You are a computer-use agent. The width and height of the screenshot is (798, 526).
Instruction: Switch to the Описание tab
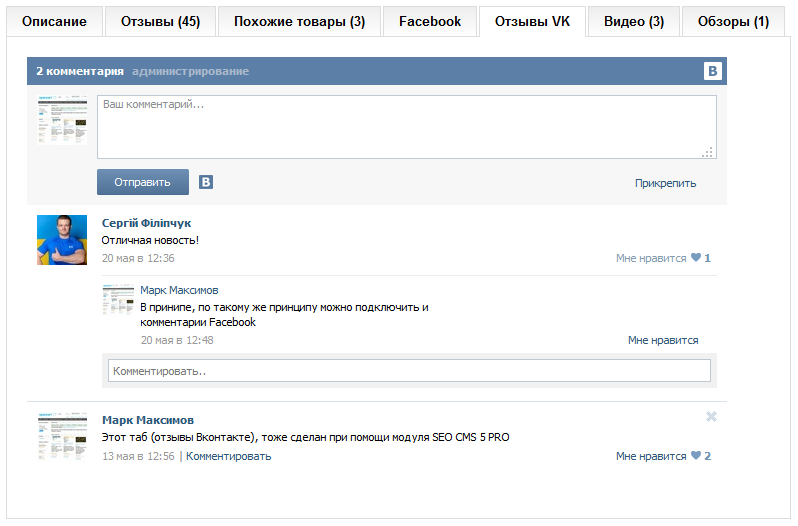click(54, 21)
